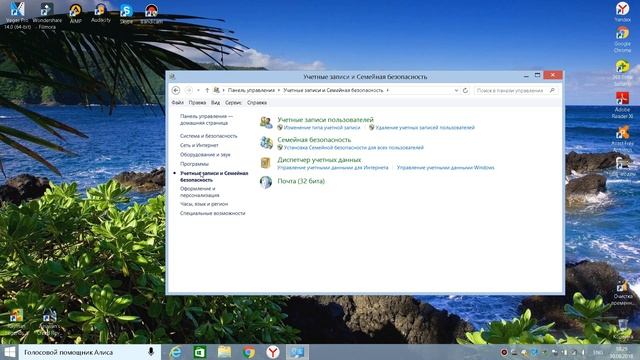Expand the chevron after Панель управления breadcrumb
Screen dimensions: 640x360
(x=279, y=90)
